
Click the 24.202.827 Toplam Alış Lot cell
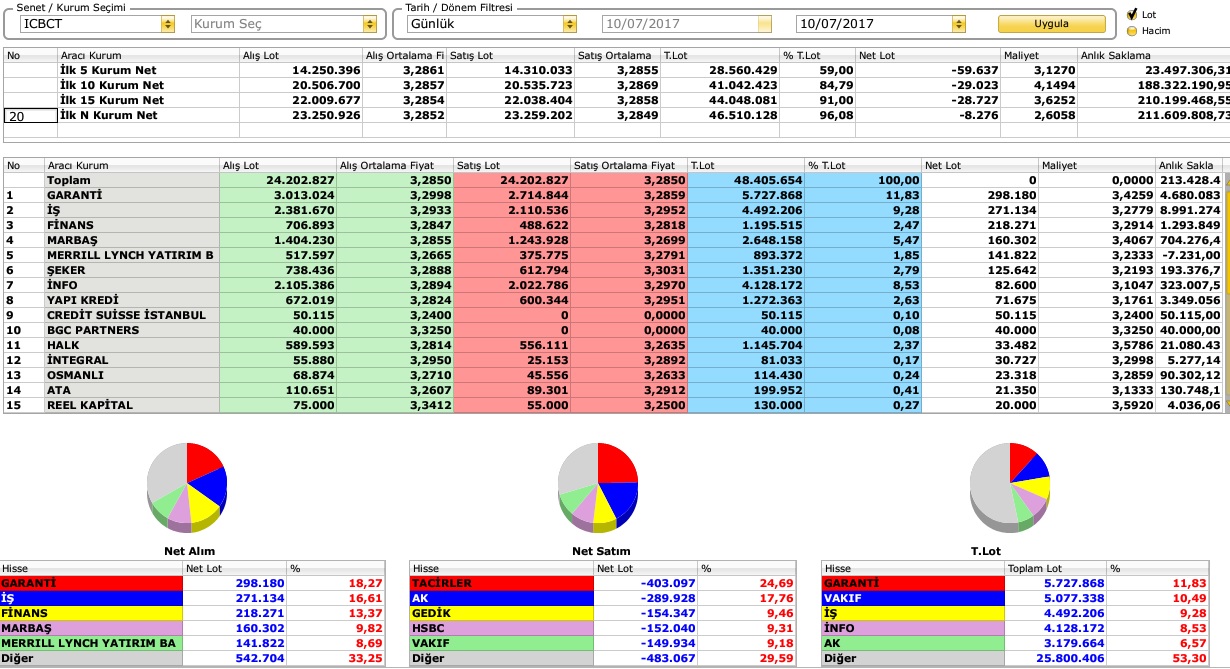pos(278,180)
